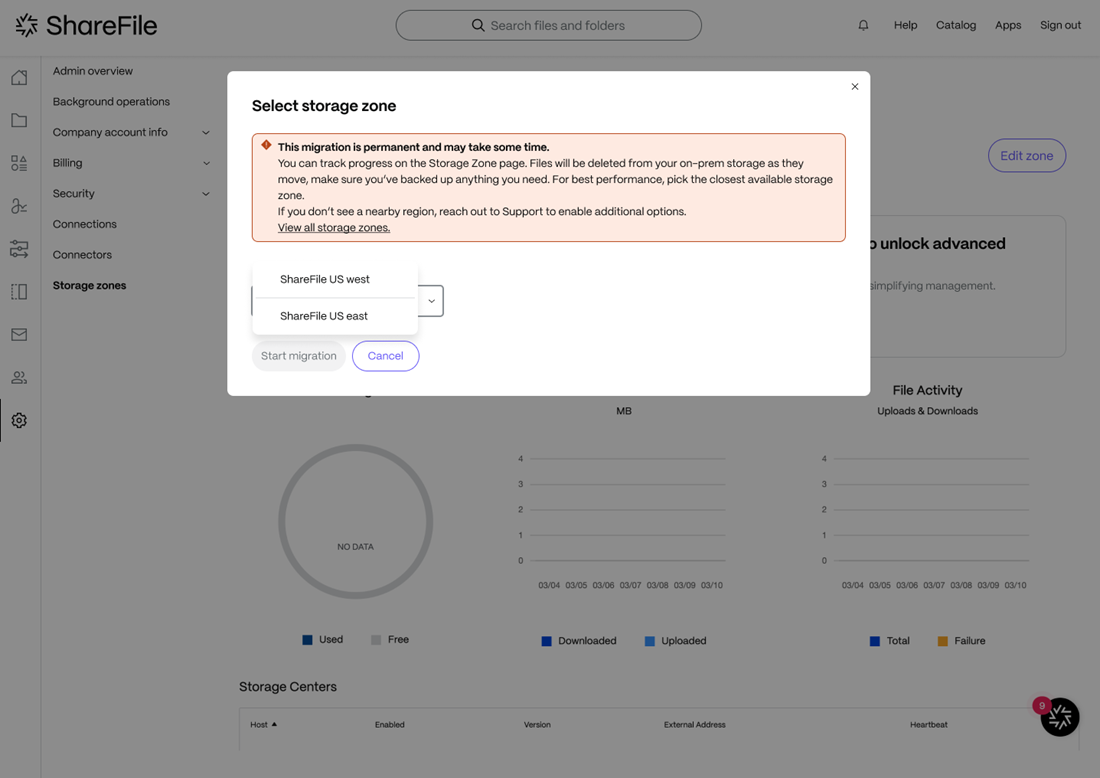Follow the View all storage zones link
The width and height of the screenshot is (1100, 778).
click(x=334, y=227)
